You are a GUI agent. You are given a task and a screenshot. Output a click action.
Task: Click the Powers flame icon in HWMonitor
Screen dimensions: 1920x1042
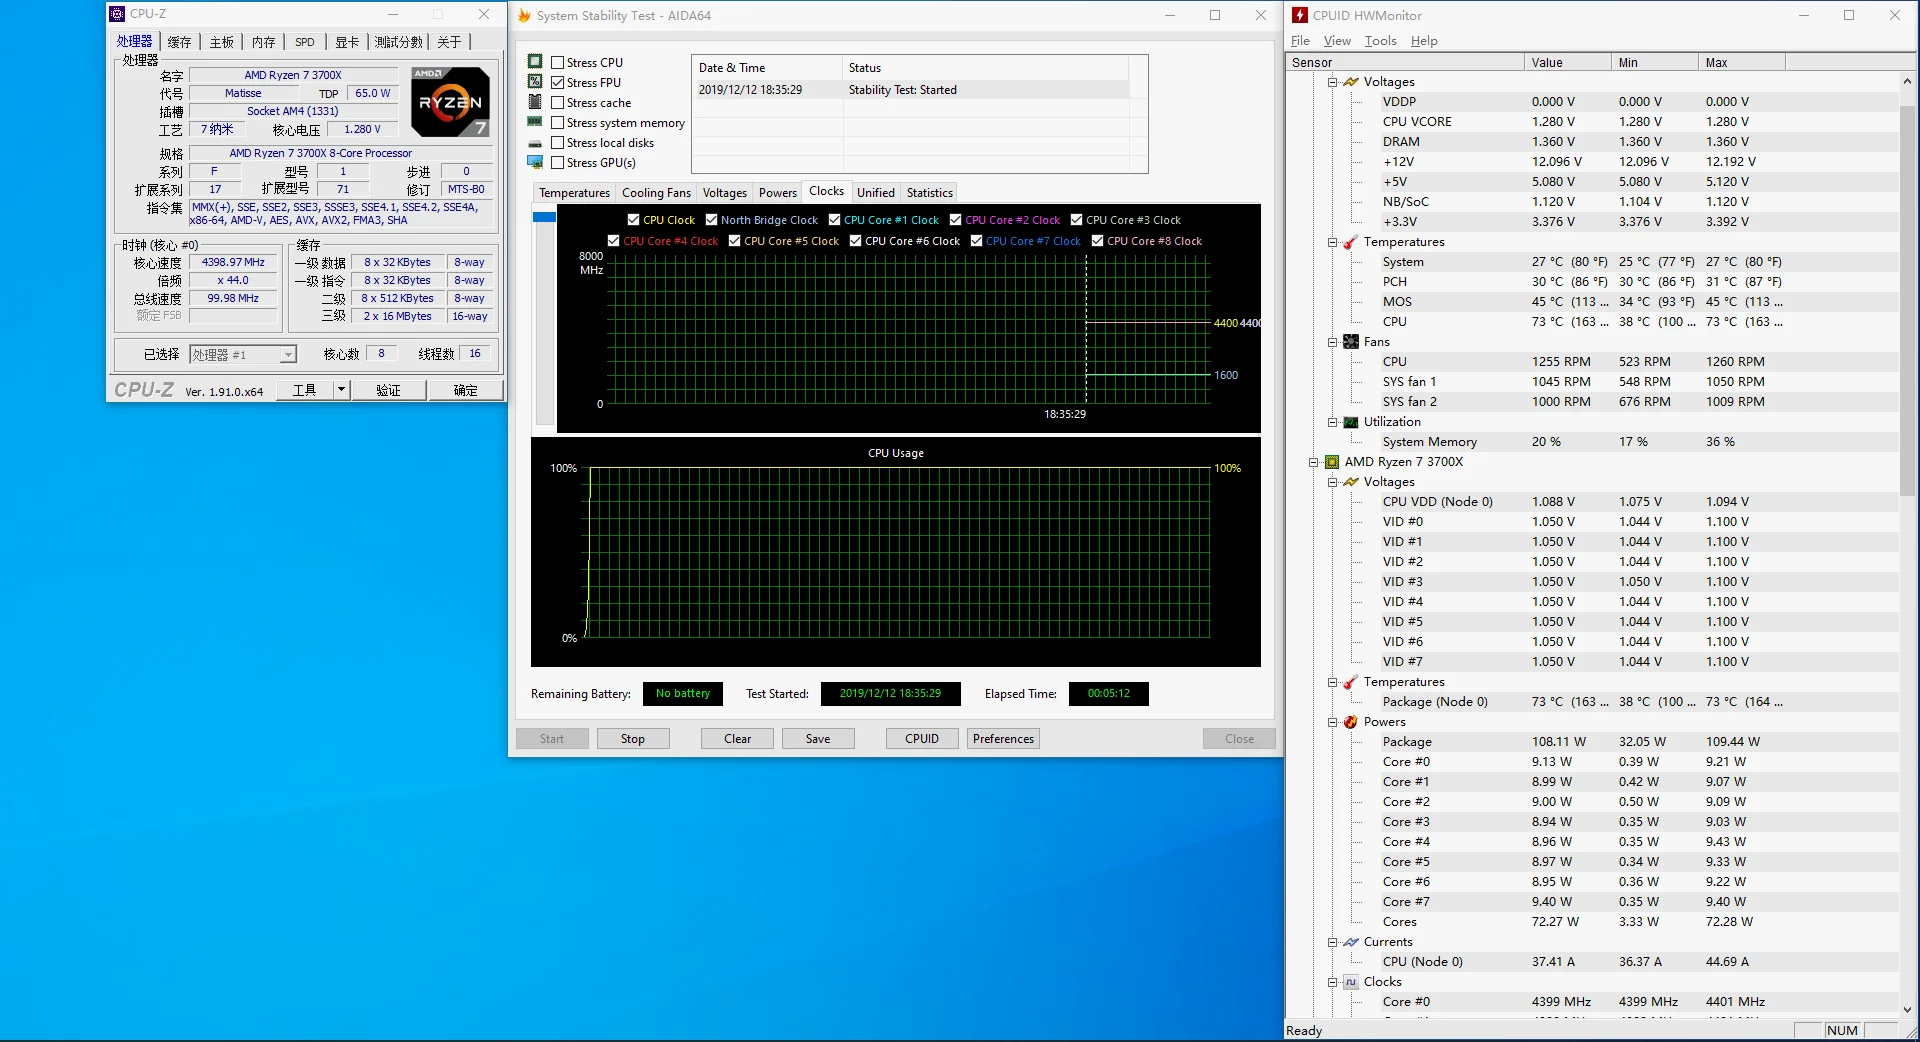(1351, 722)
